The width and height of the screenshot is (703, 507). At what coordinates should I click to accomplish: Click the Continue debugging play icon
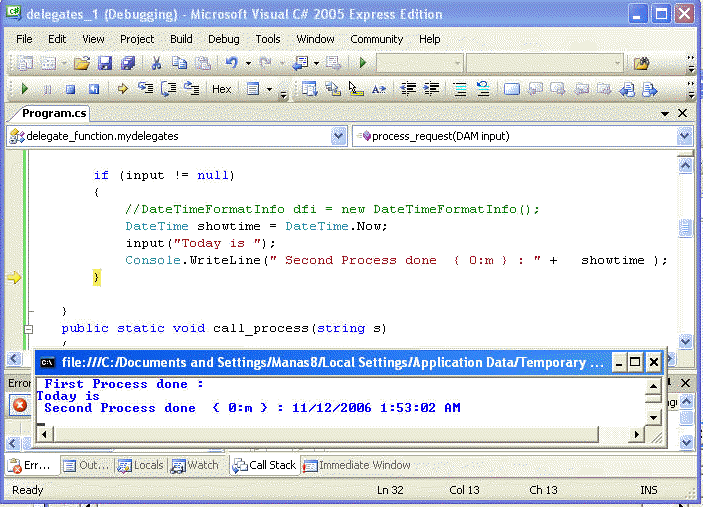coord(25,89)
